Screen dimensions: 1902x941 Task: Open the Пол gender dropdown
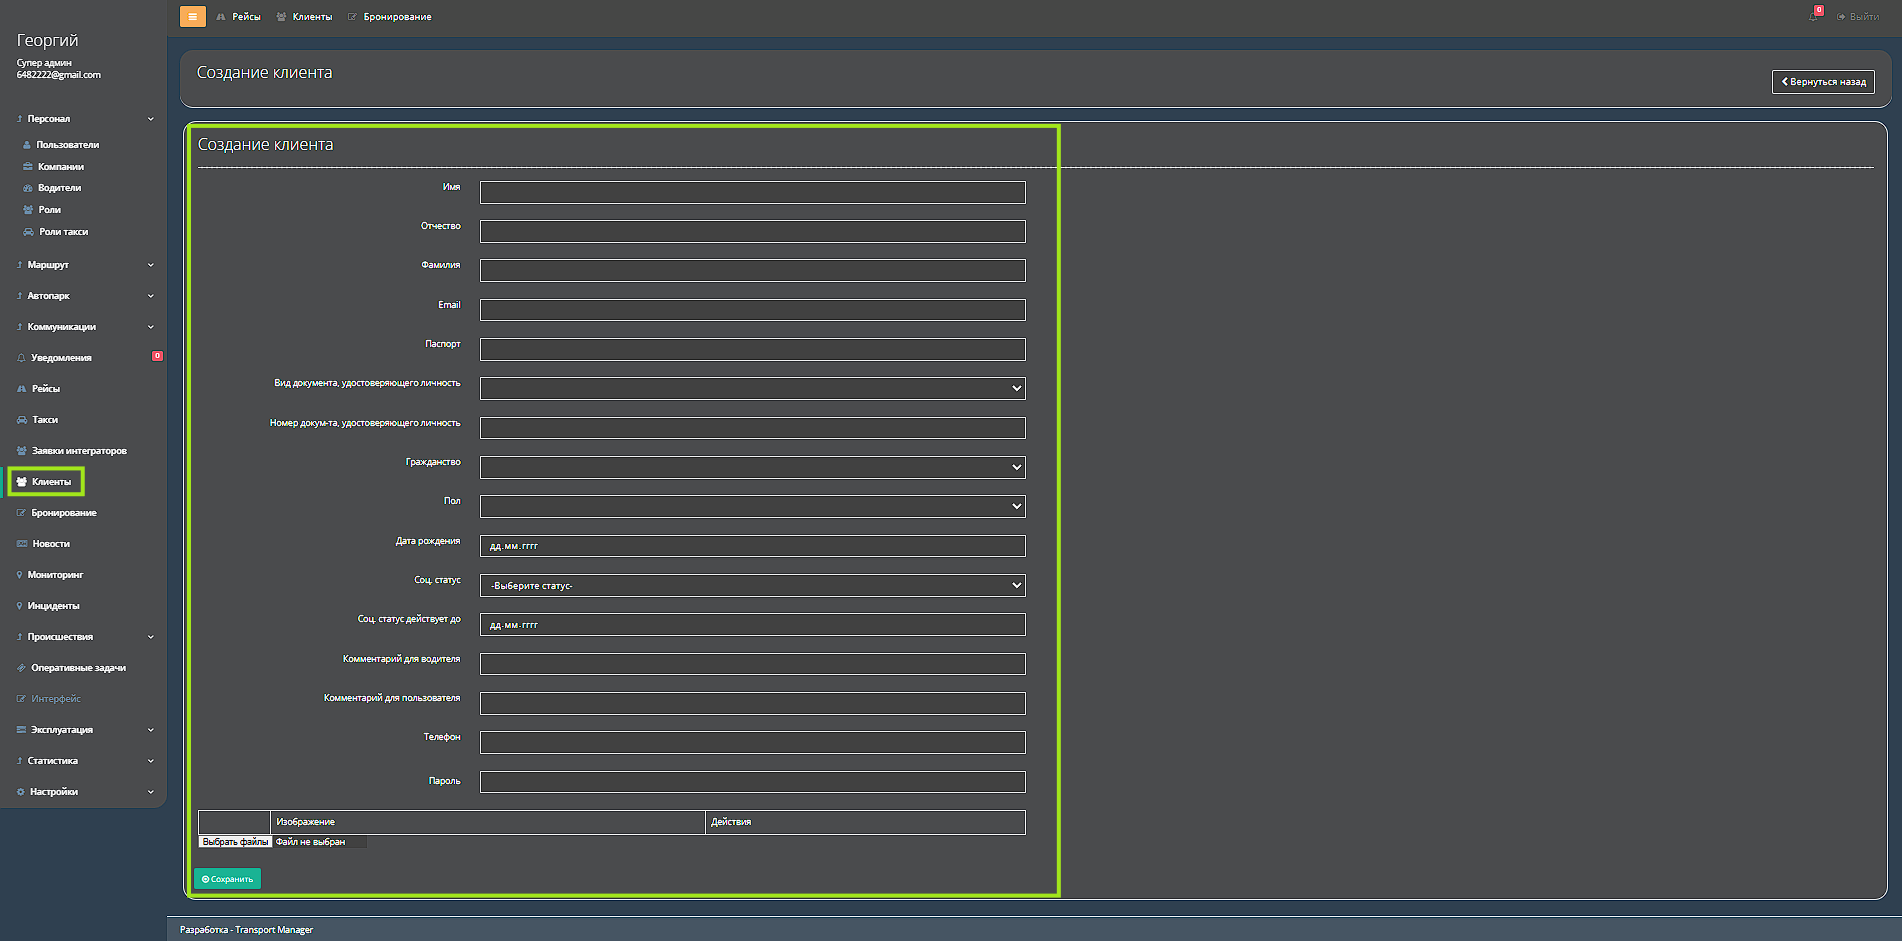click(x=752, y=507)
